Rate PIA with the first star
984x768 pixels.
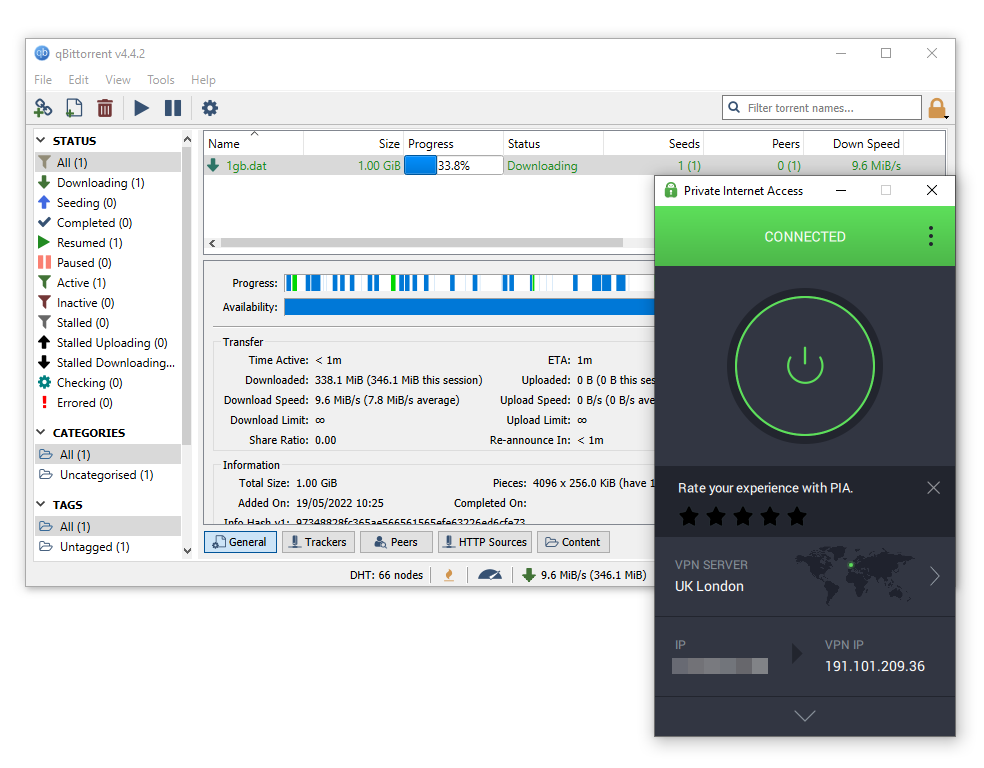pyautogui.click(x=689, y=516)
